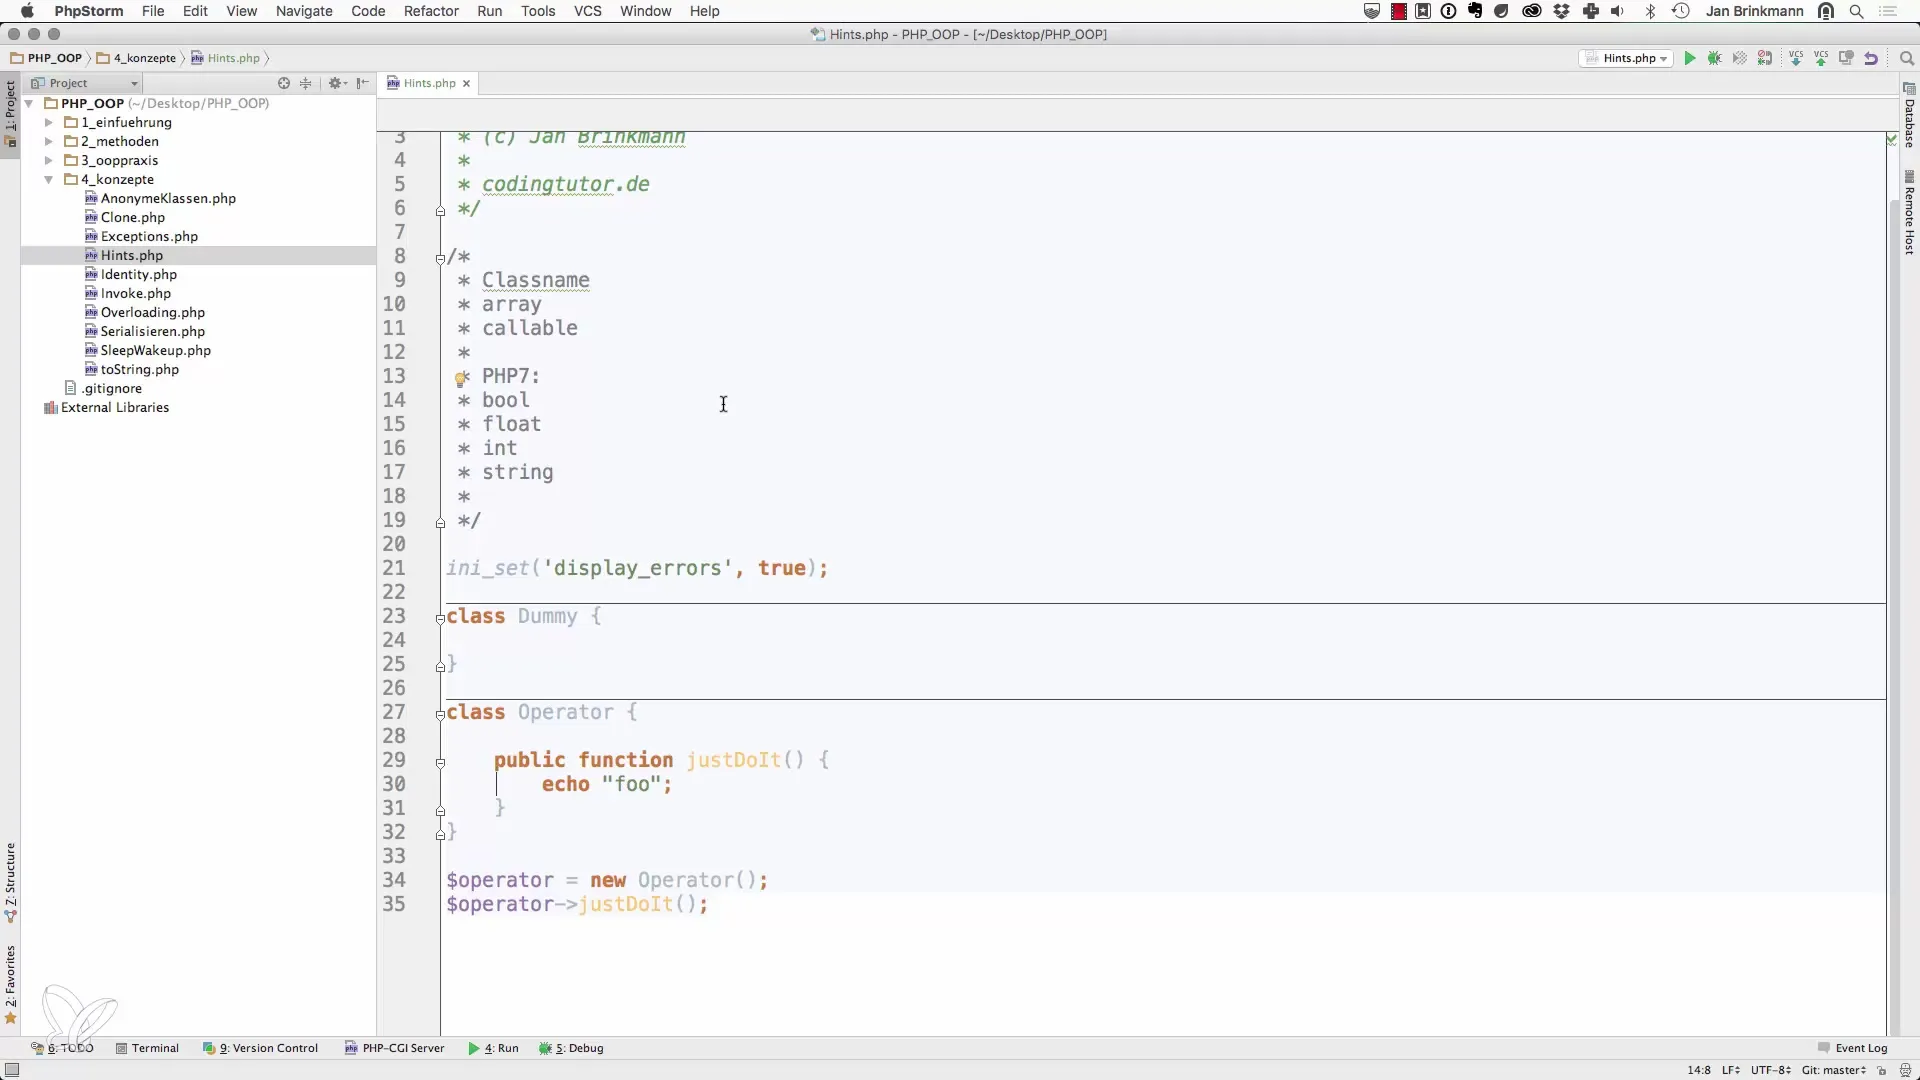Commit changes via VCS green up-arrow icon
This screenshot has height=1080, width=1920.
click(1821, 59)
